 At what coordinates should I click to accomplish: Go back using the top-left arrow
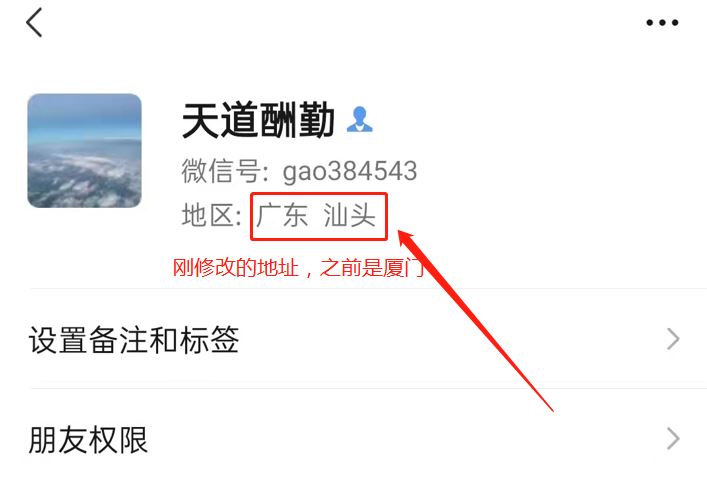[34, 22]
